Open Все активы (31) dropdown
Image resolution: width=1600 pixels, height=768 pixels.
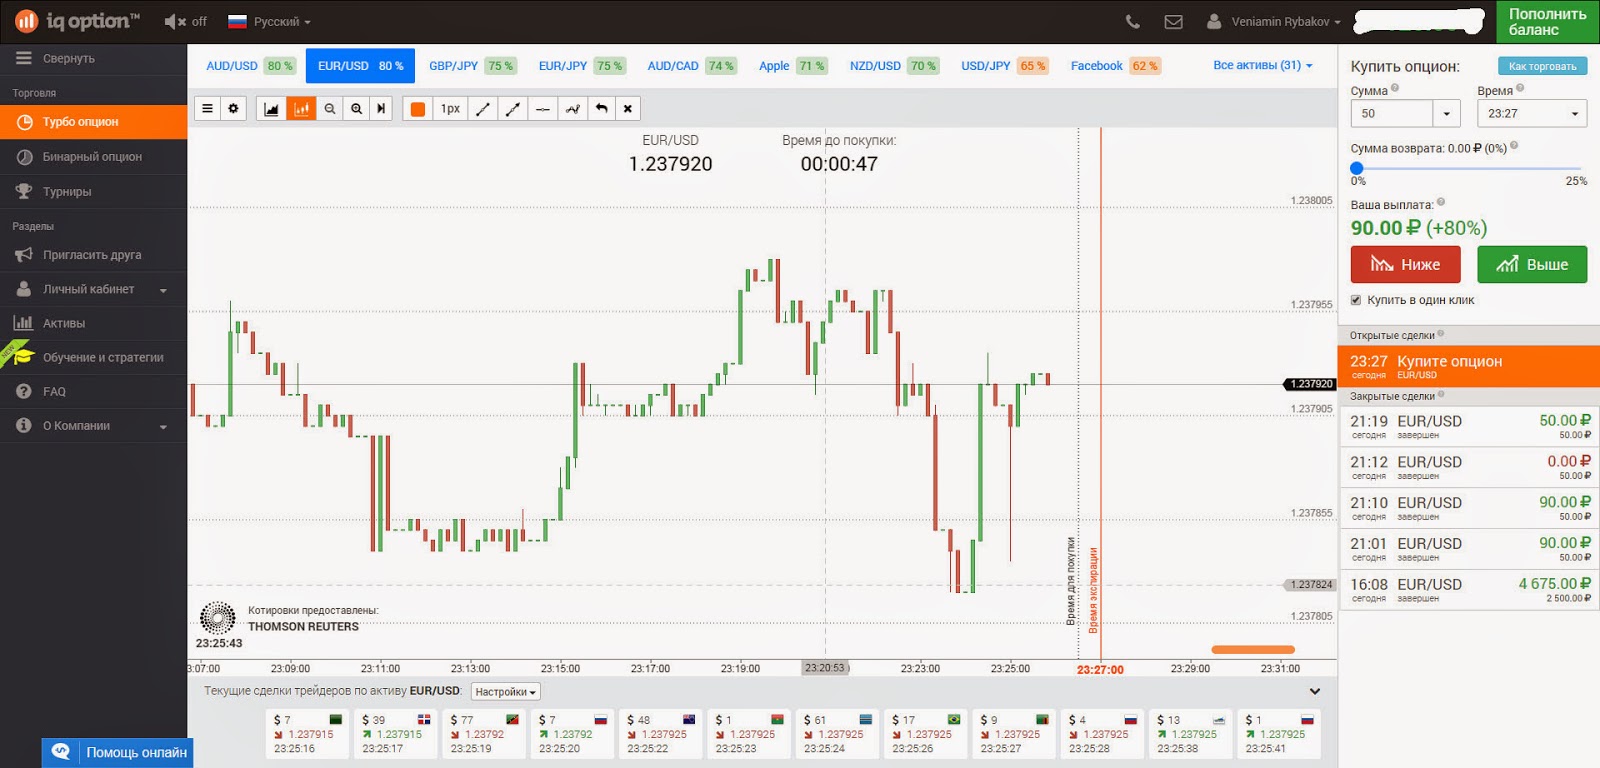point(1262,65)
